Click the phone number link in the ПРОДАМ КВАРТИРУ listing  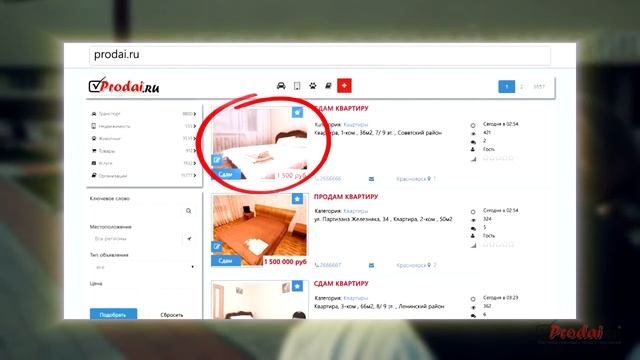[x=329, y=265]
